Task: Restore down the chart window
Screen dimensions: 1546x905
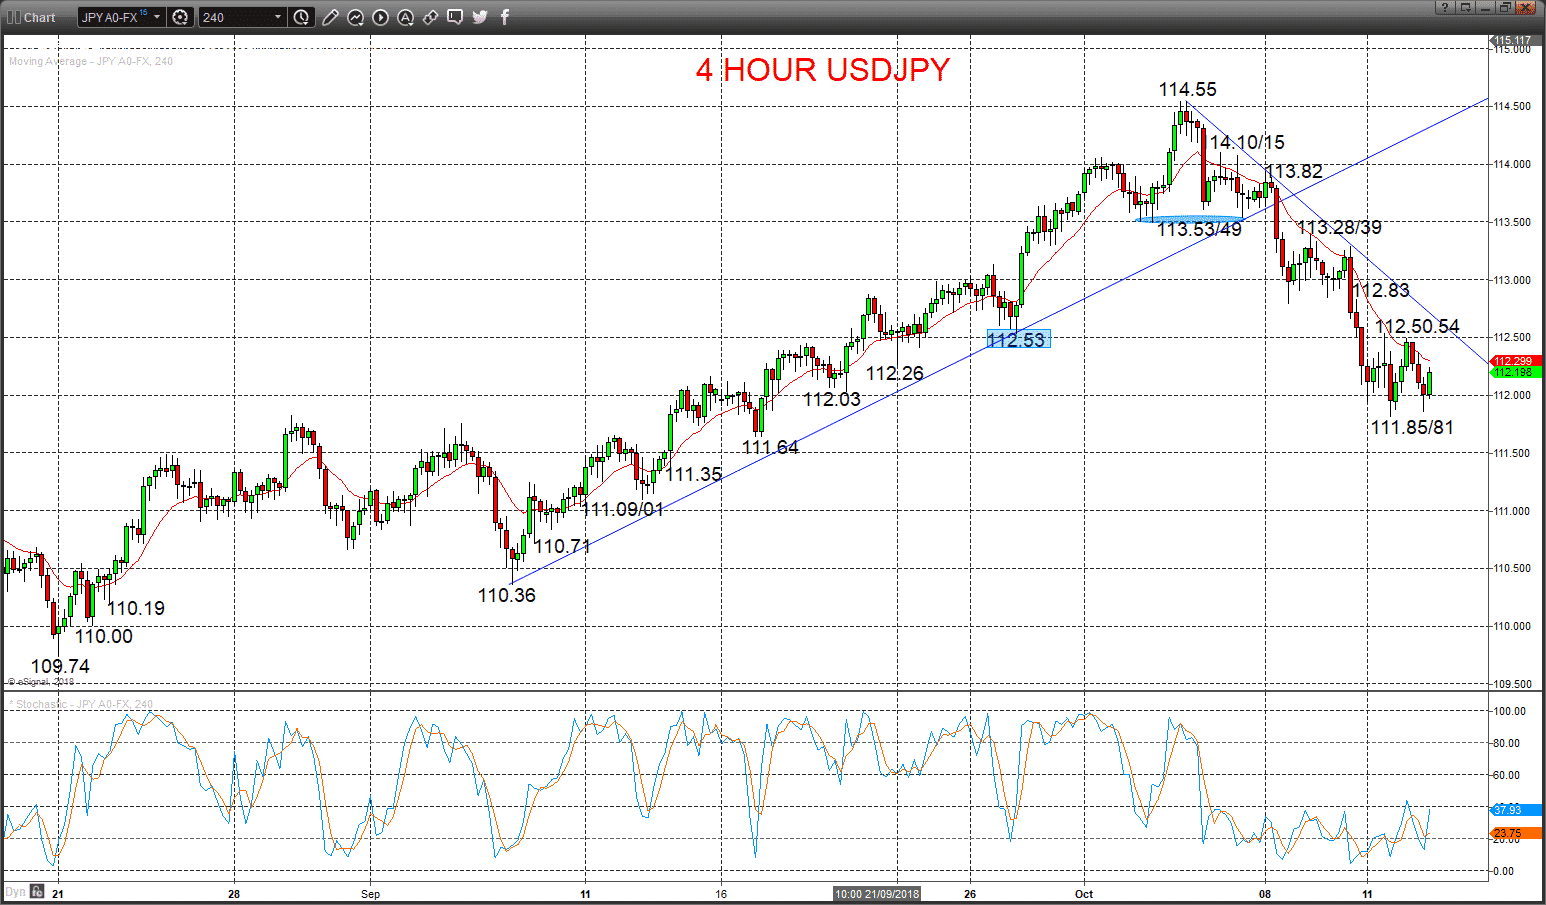Action: point(1505,8)
